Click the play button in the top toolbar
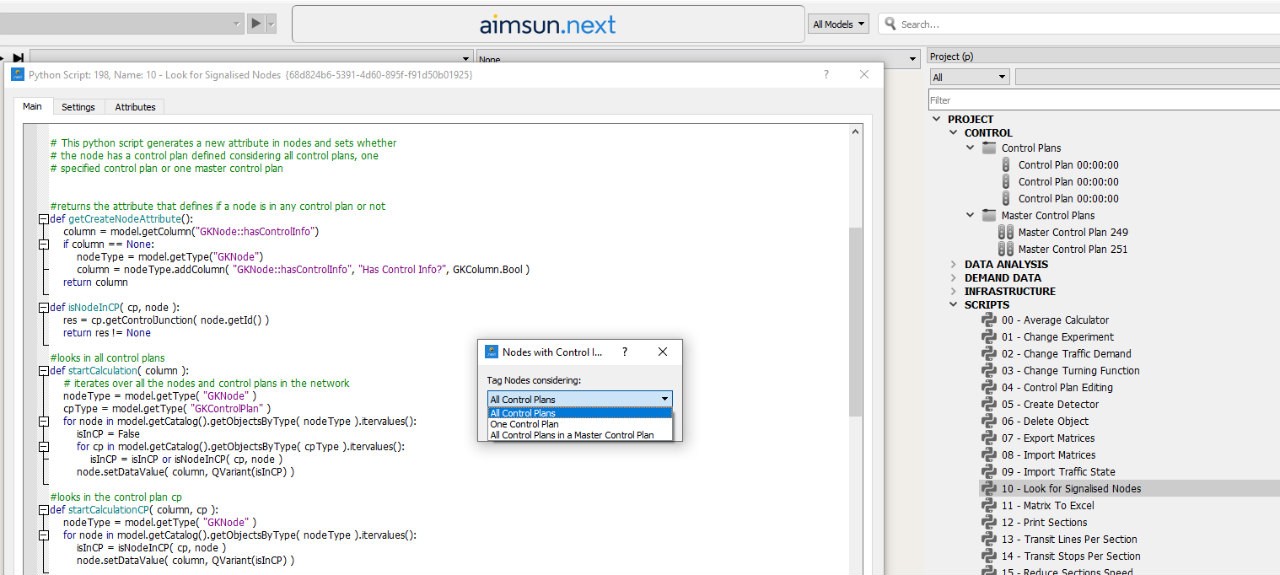1280x575 pixels. pyautogui.click(x=256, y=22)
